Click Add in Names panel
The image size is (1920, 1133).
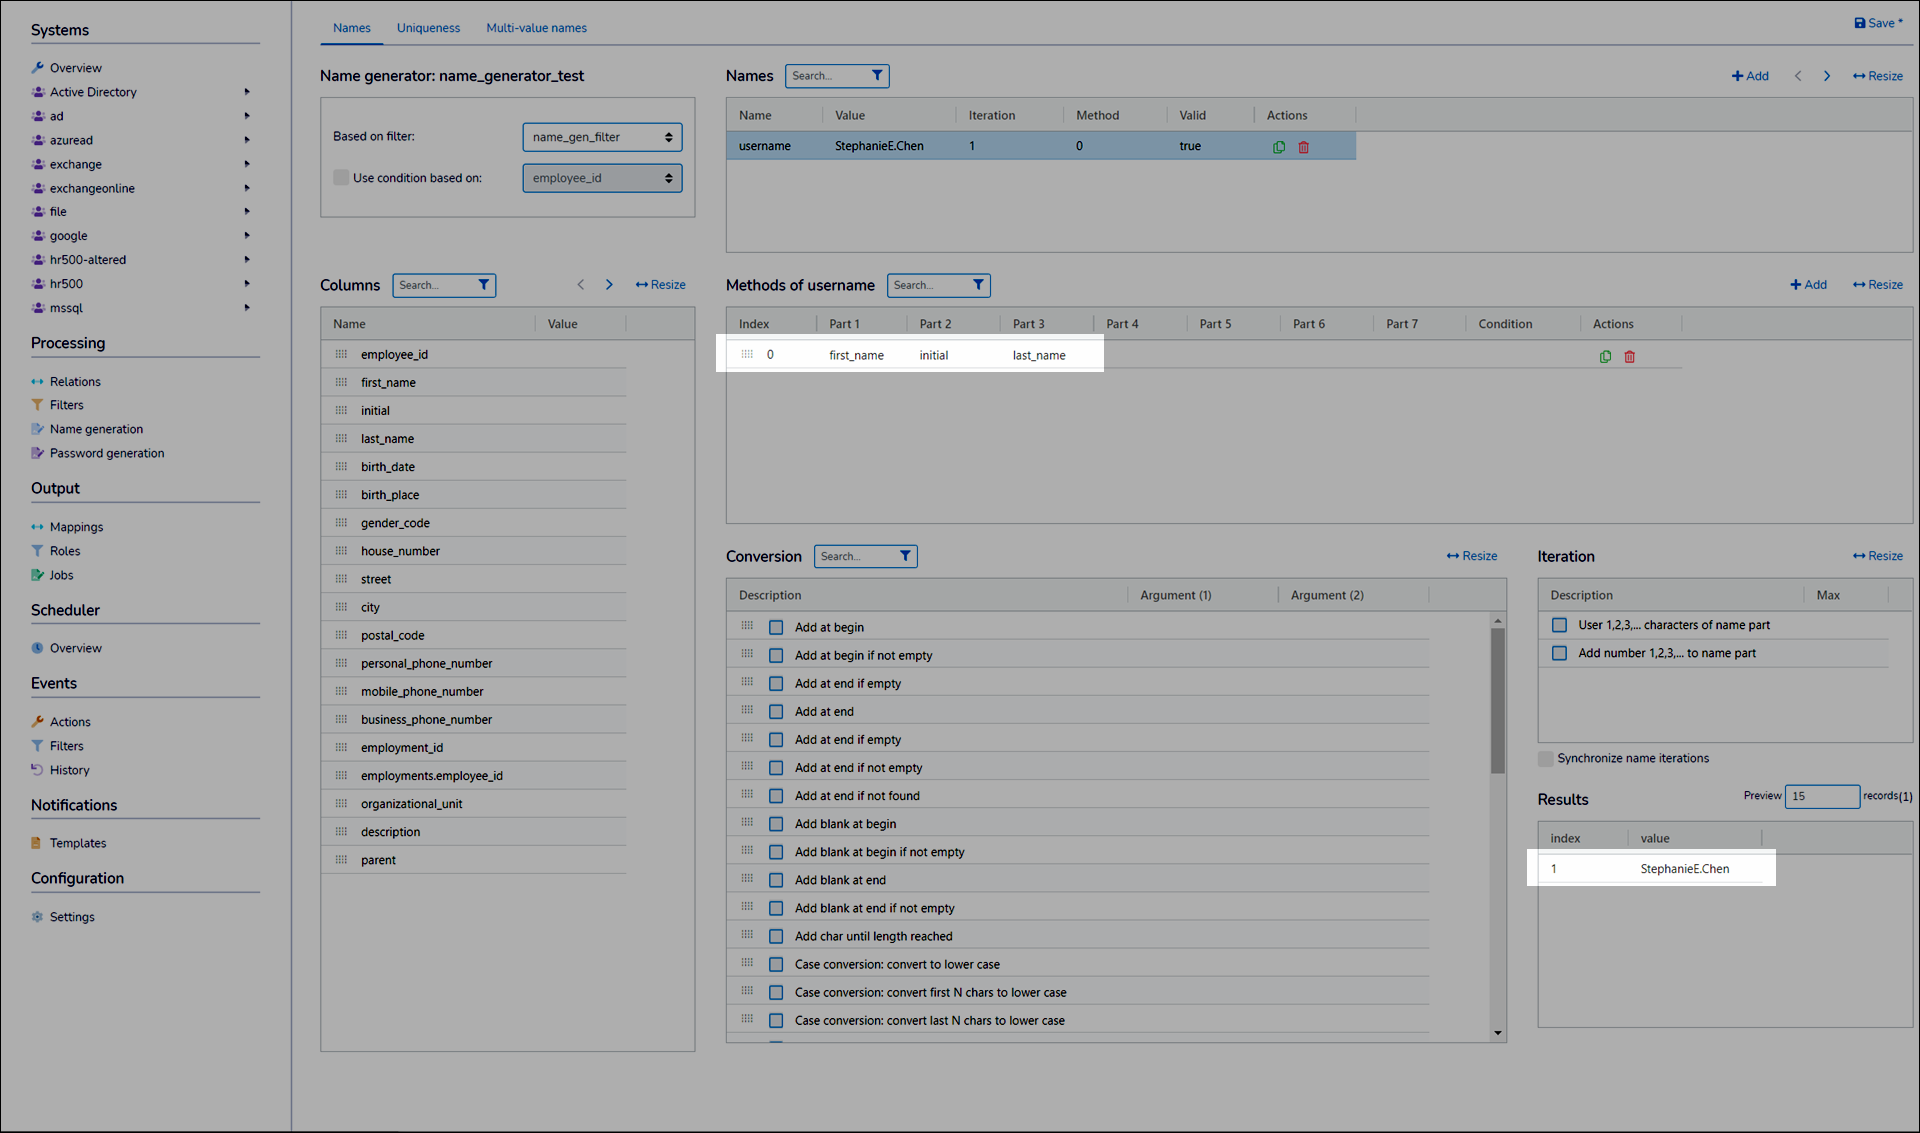1750,76
